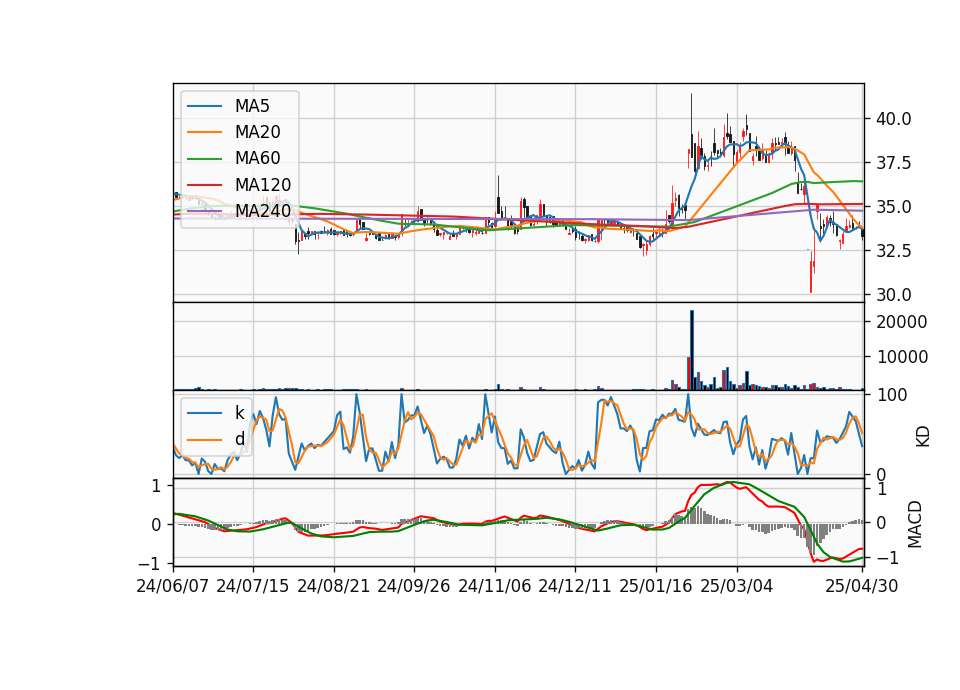Click the tallest volume bar
This screenshot has height=690, width=960.
point(692,350)
